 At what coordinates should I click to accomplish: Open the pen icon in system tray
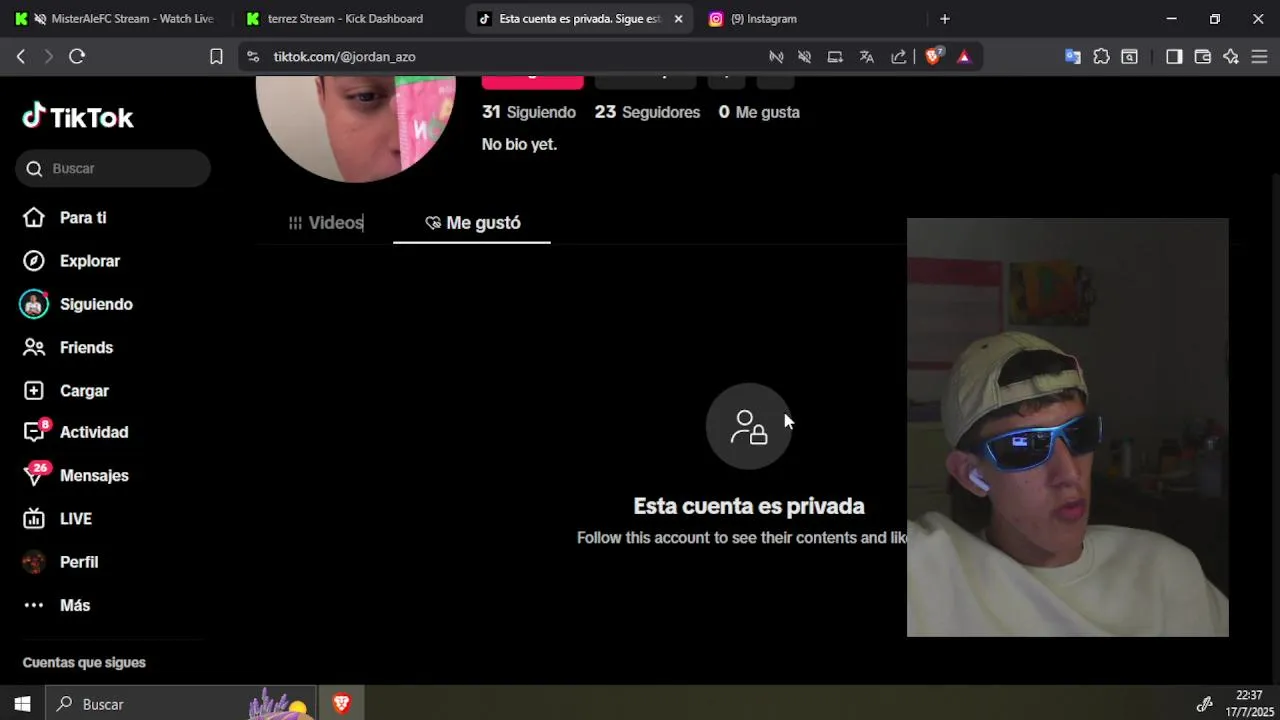tap(1204, 704)
